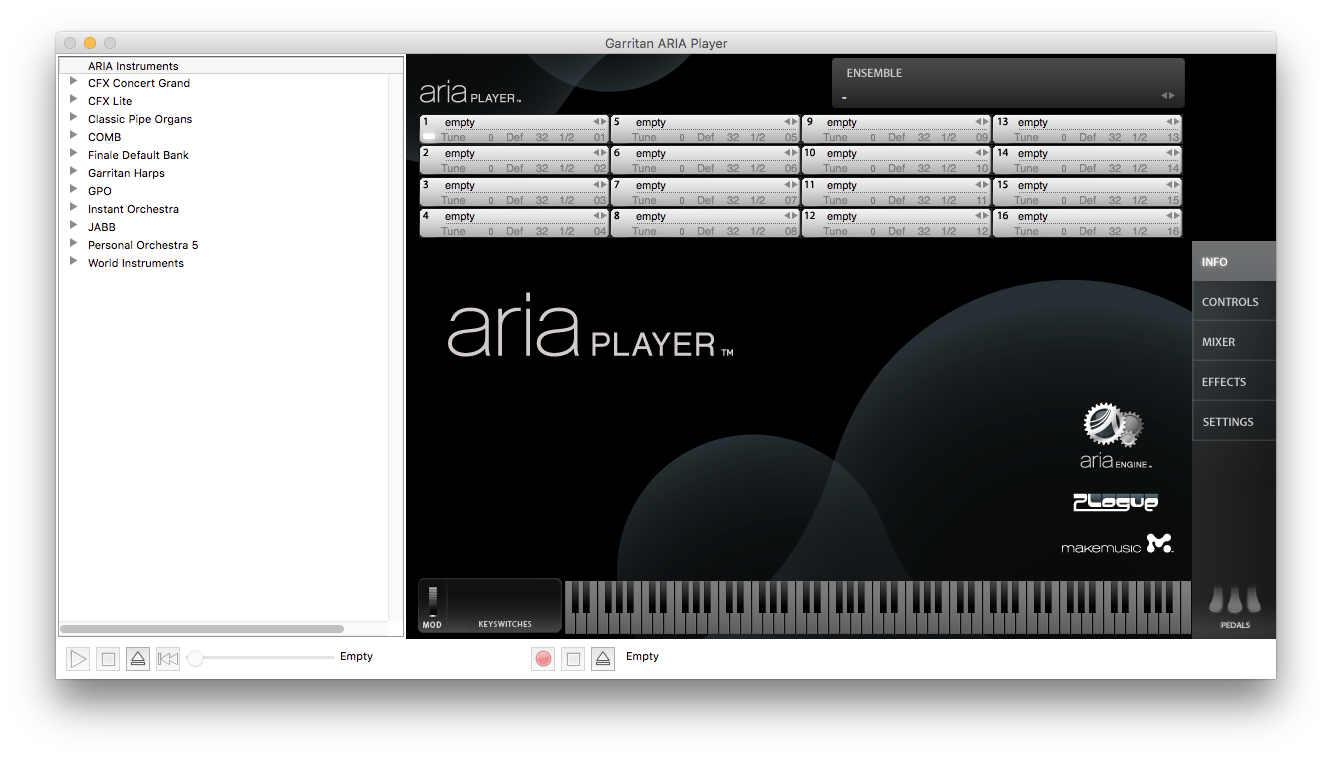Open the SETTINGS tab

(1234, 422)
